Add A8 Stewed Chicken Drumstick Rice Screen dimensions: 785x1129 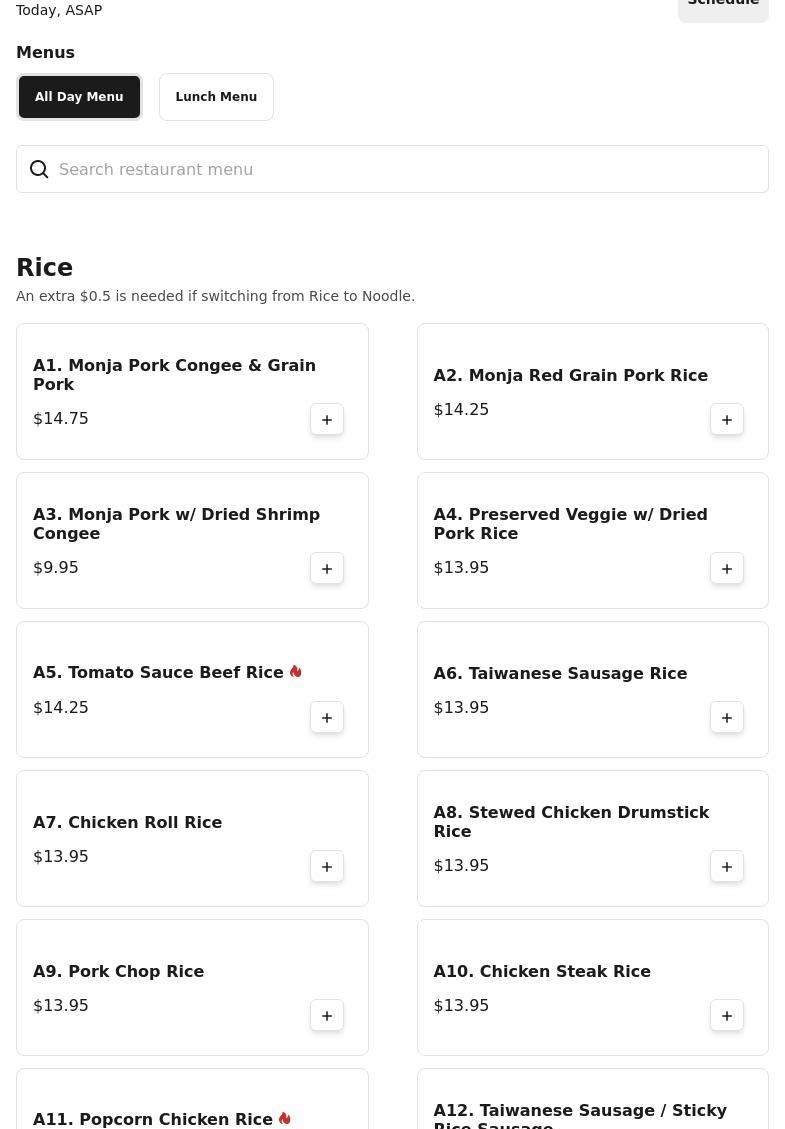pyautogui.click(x=727, y=867)
